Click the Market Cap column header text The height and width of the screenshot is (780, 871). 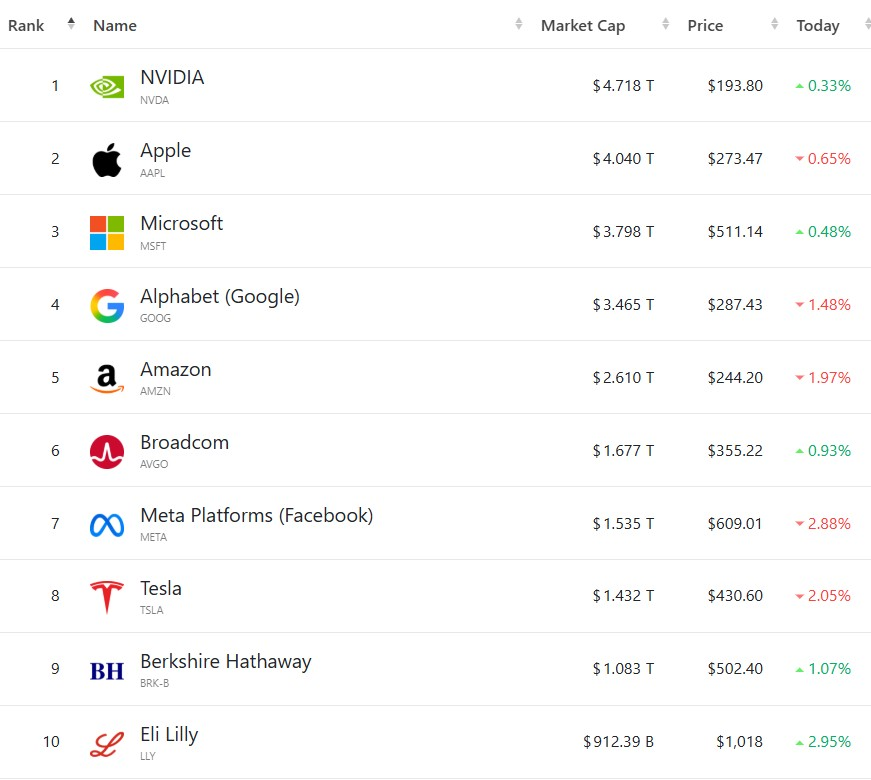583,26
